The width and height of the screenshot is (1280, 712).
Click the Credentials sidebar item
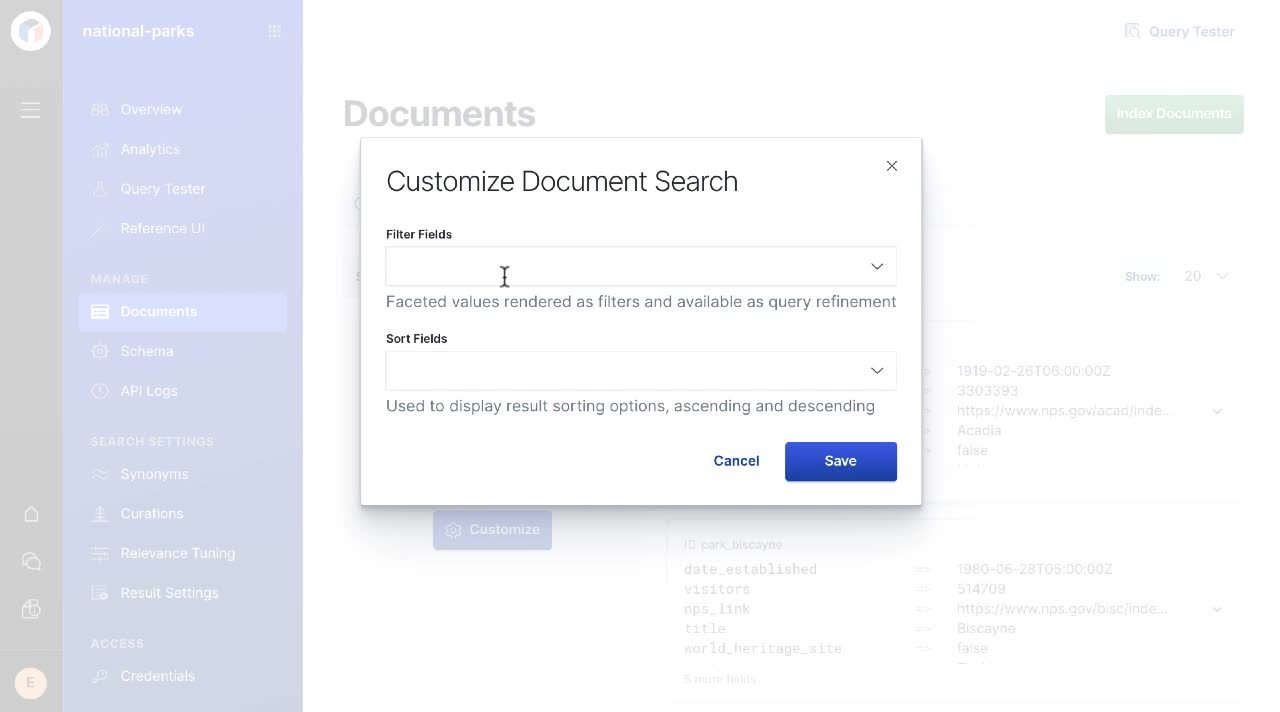(157, 676)
